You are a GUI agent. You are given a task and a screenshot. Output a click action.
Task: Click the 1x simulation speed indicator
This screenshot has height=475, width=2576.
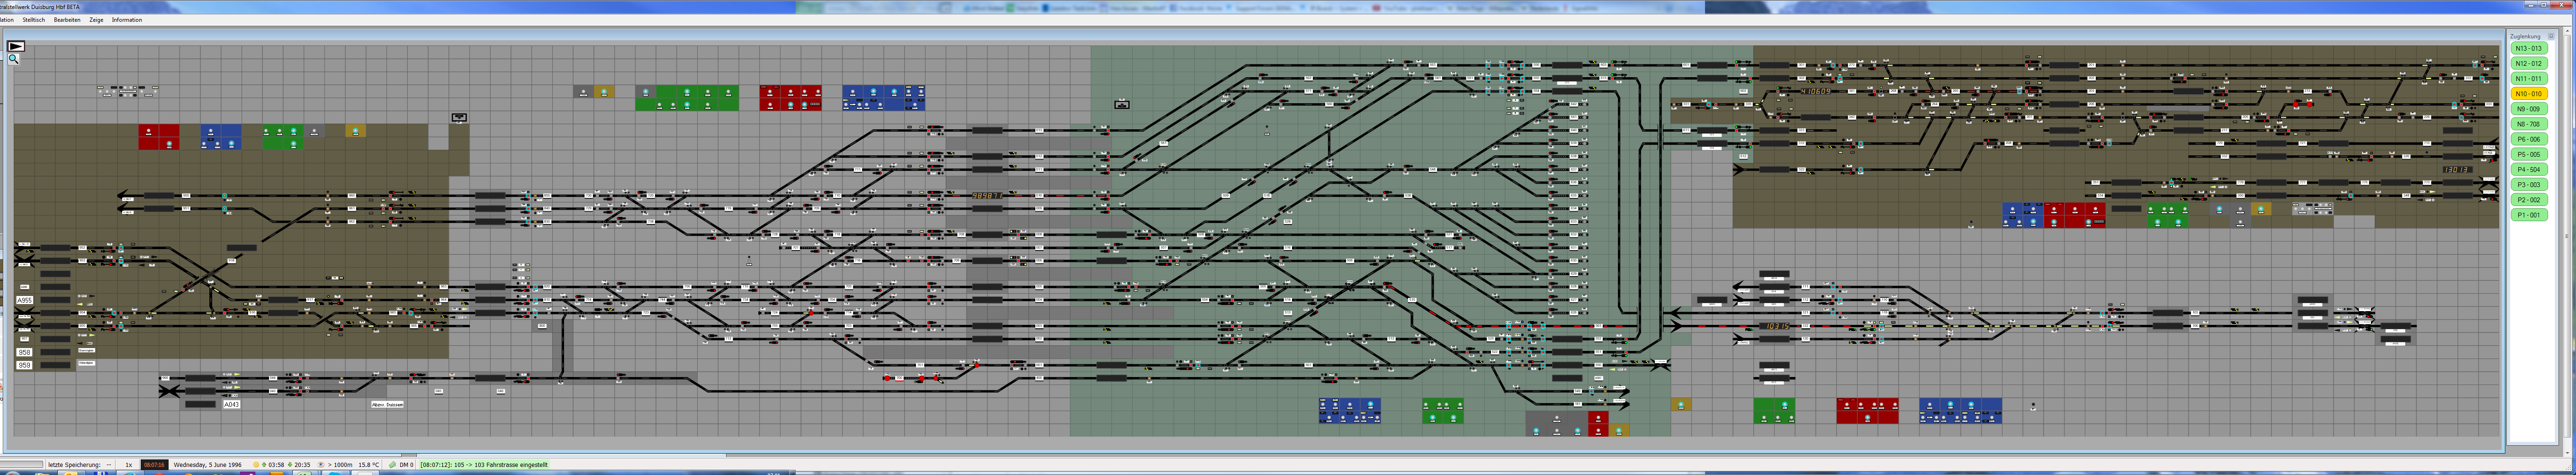pyautogui.click(x=128, y=465)
